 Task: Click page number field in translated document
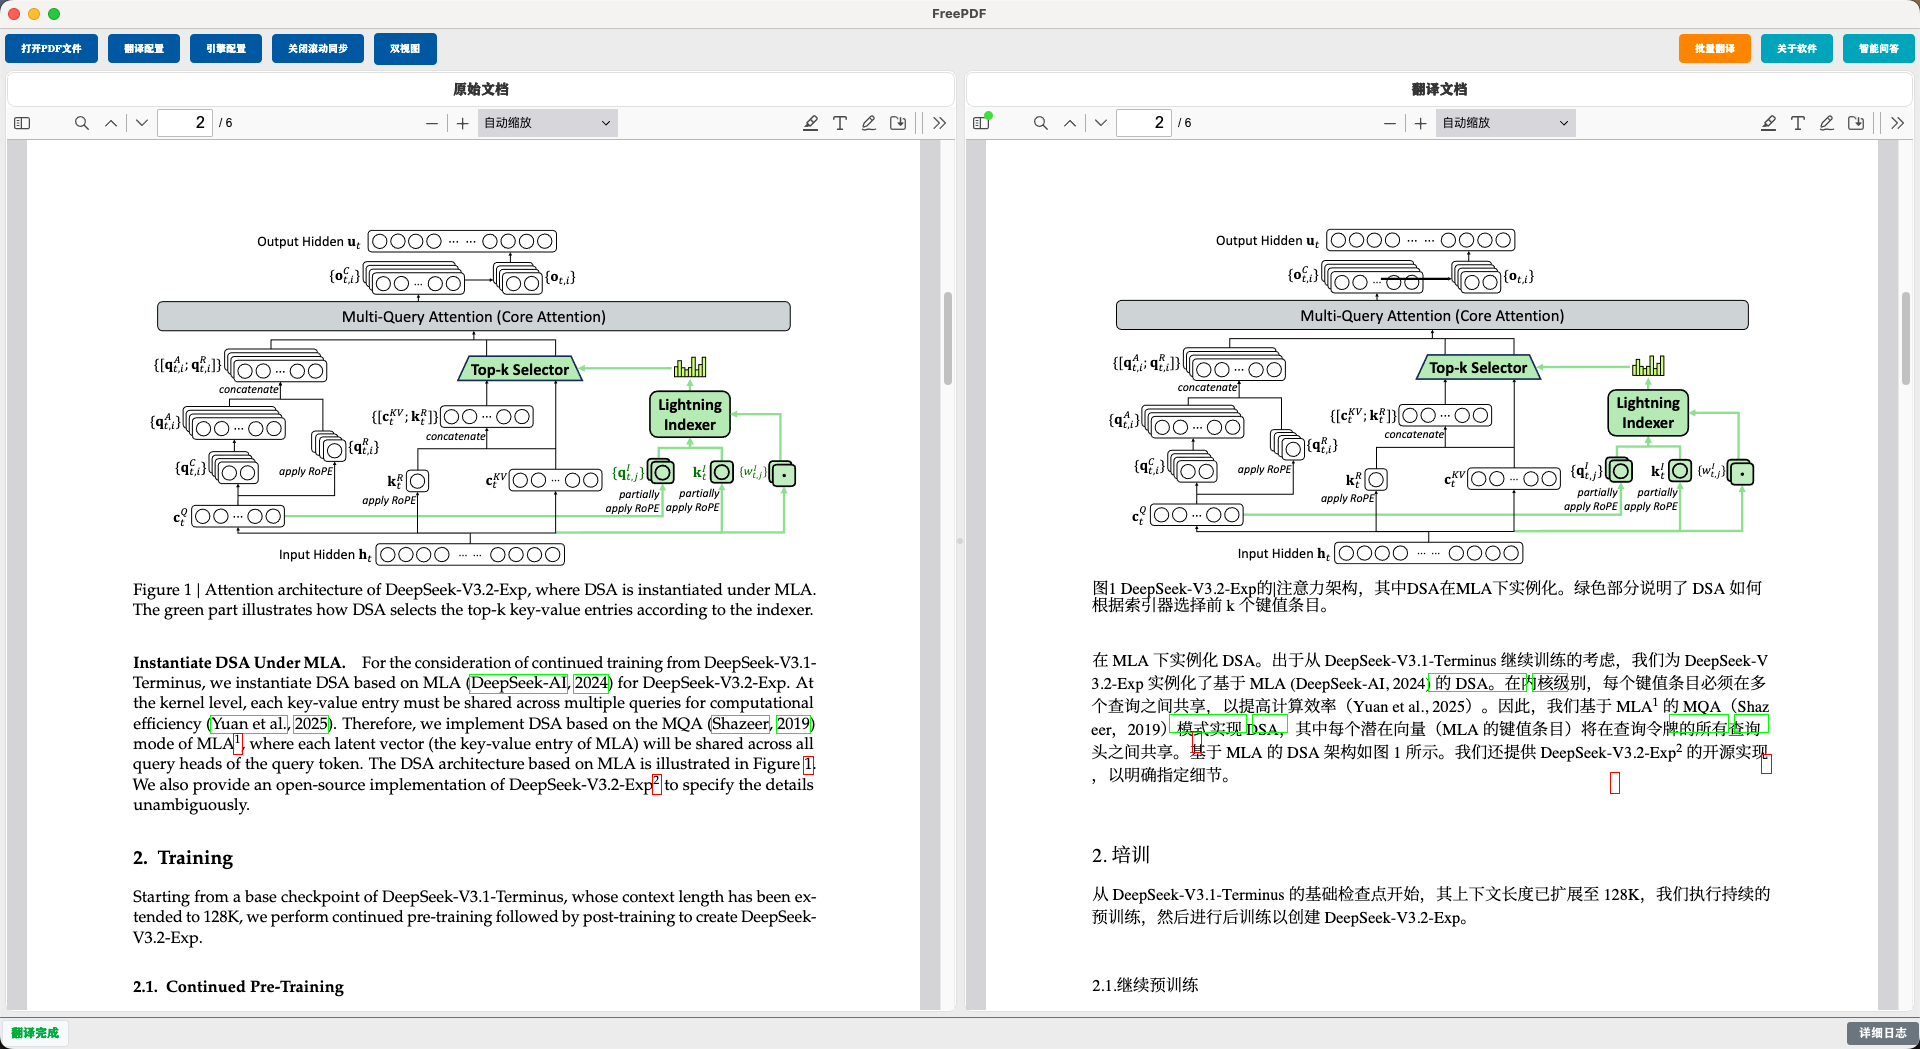(x=1143, y=123)
